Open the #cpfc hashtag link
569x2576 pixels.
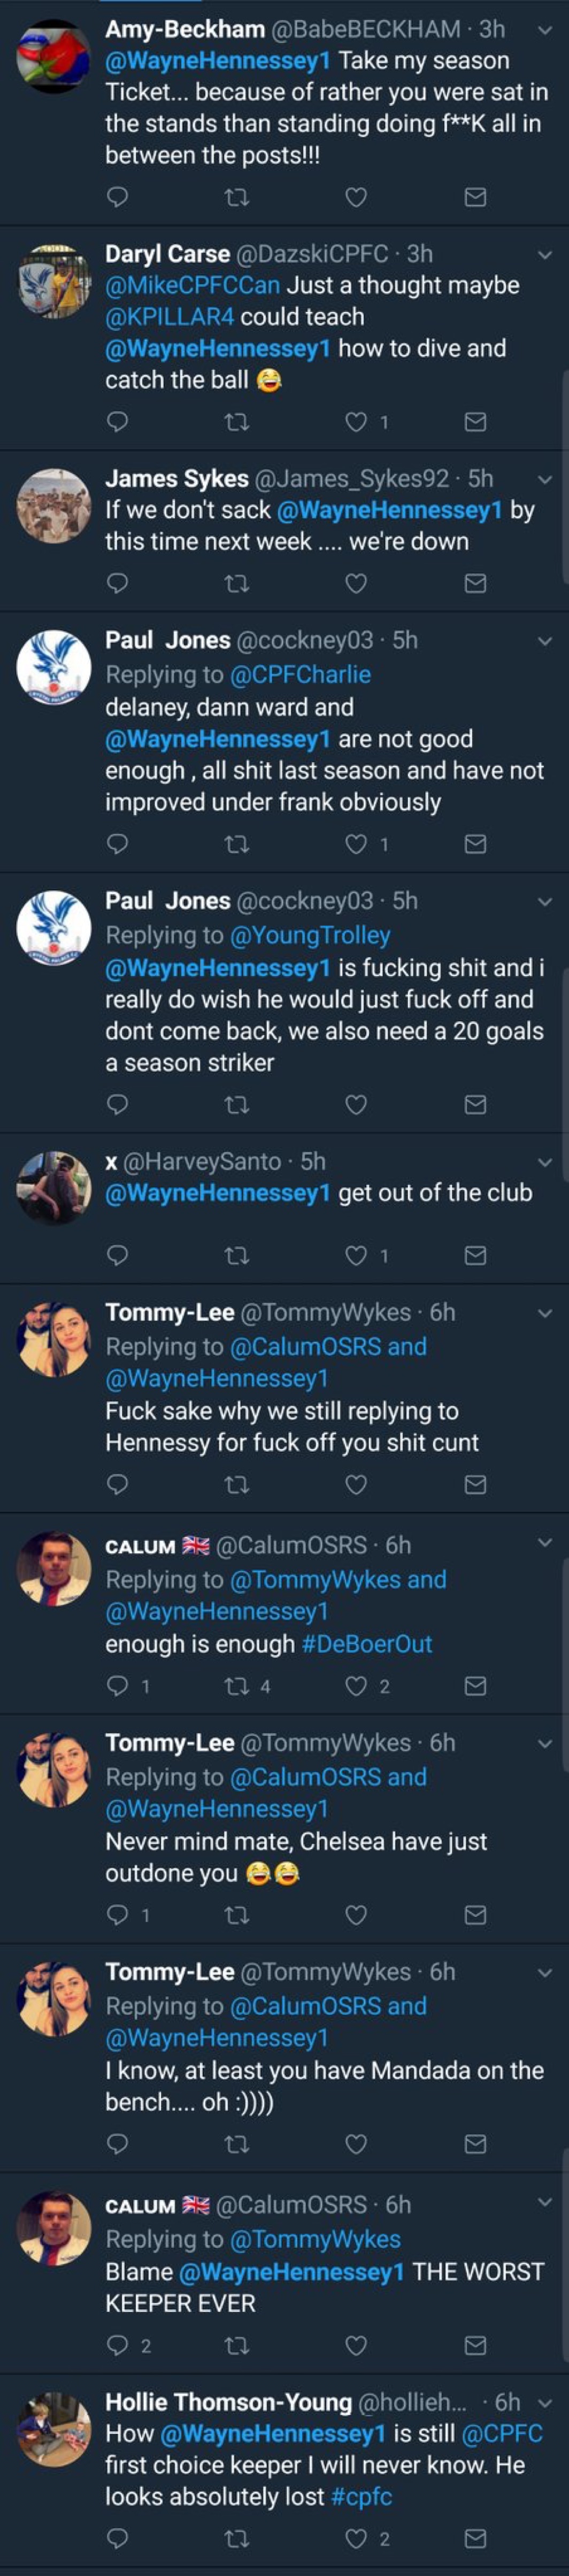click(x=362, y=2496)
